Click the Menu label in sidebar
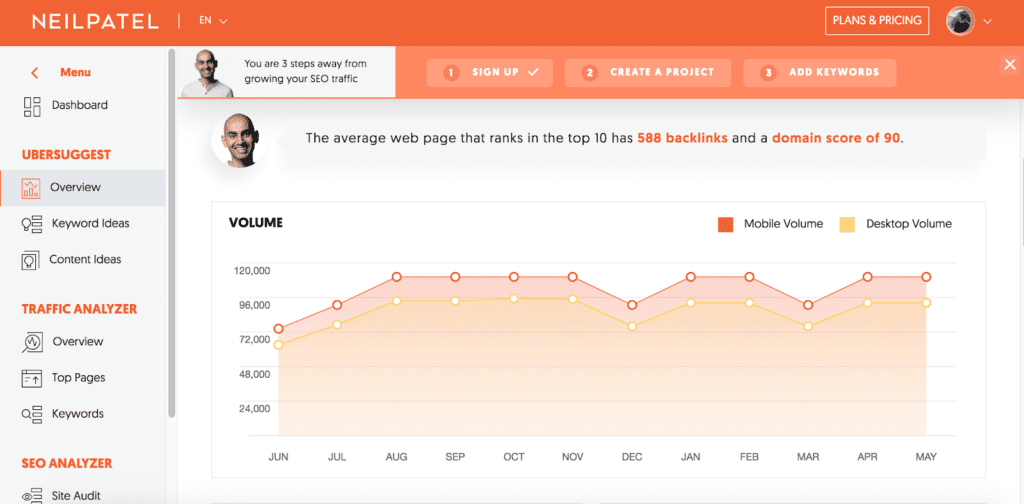The width and height of the screenshot is (1024, 504). click(x=75, y=72)
